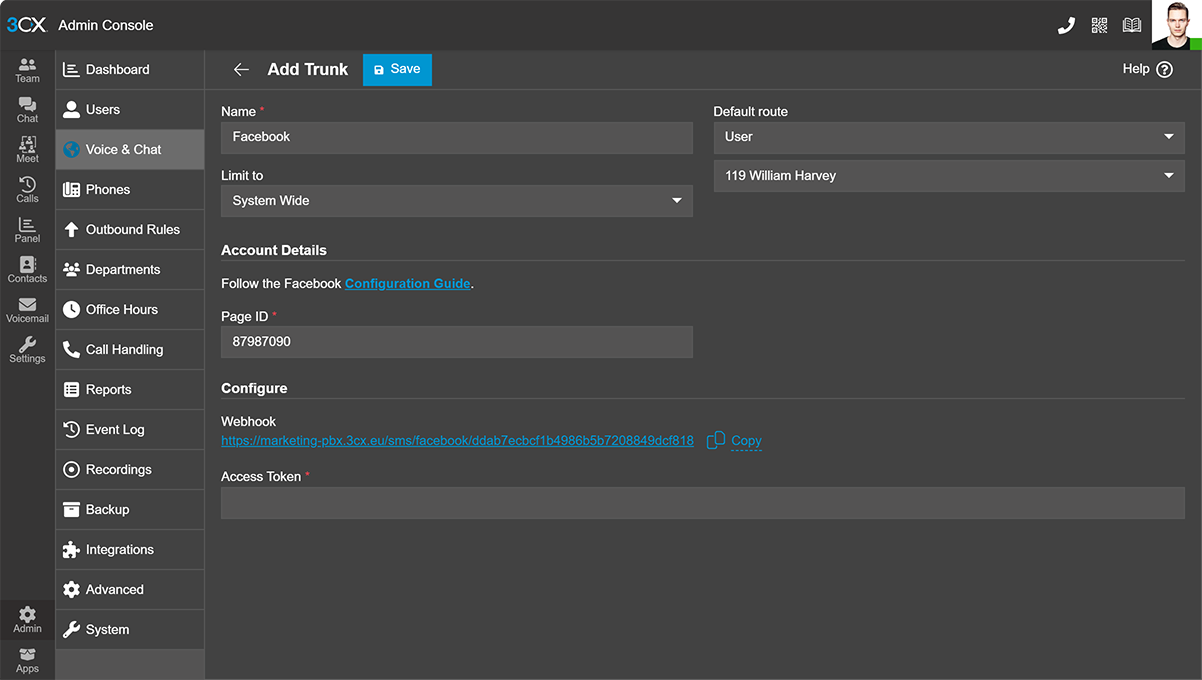Save the new trunk
Screen dimensions: 1202x680
pos(397,70)
